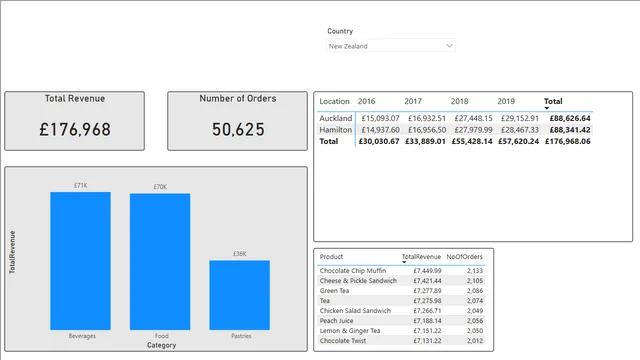Click the 2018 column header
Image resolution: width=640 pixels, height=360 pixels.
tap(459, 101)
